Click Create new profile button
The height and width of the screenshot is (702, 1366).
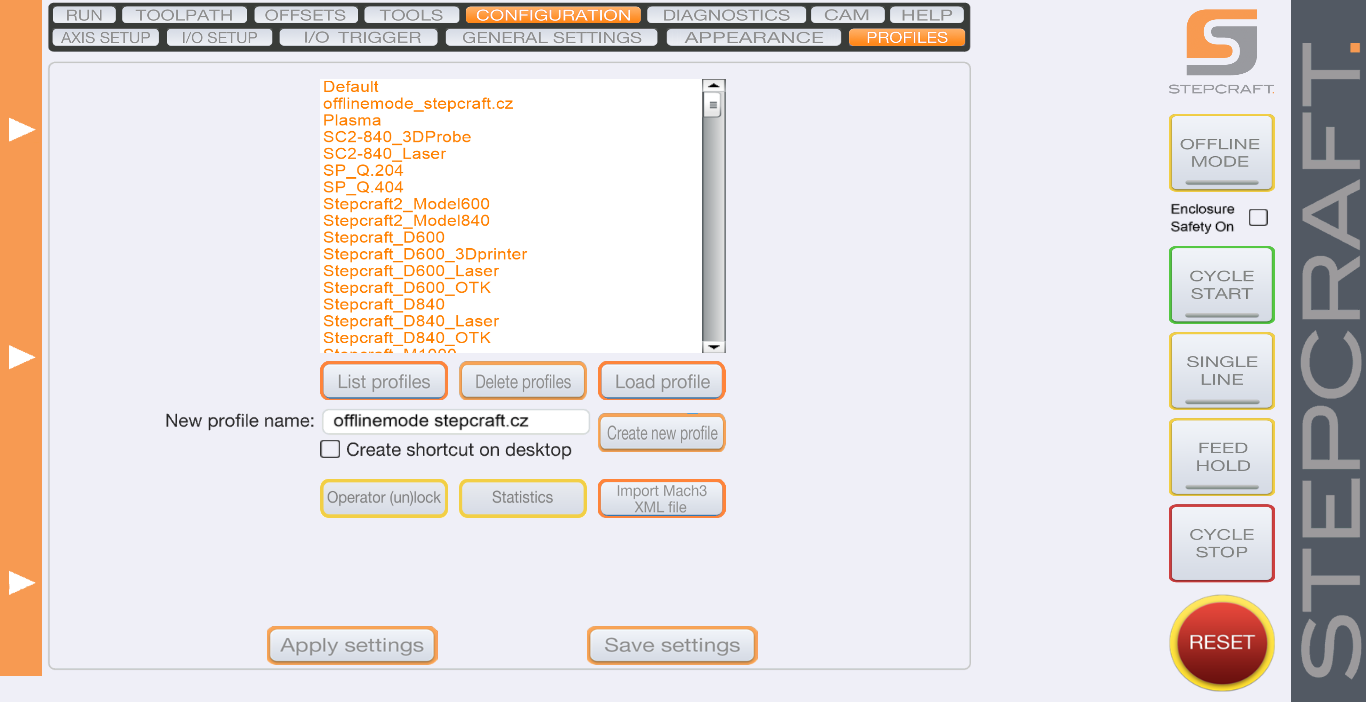click(x=661, y=433)
